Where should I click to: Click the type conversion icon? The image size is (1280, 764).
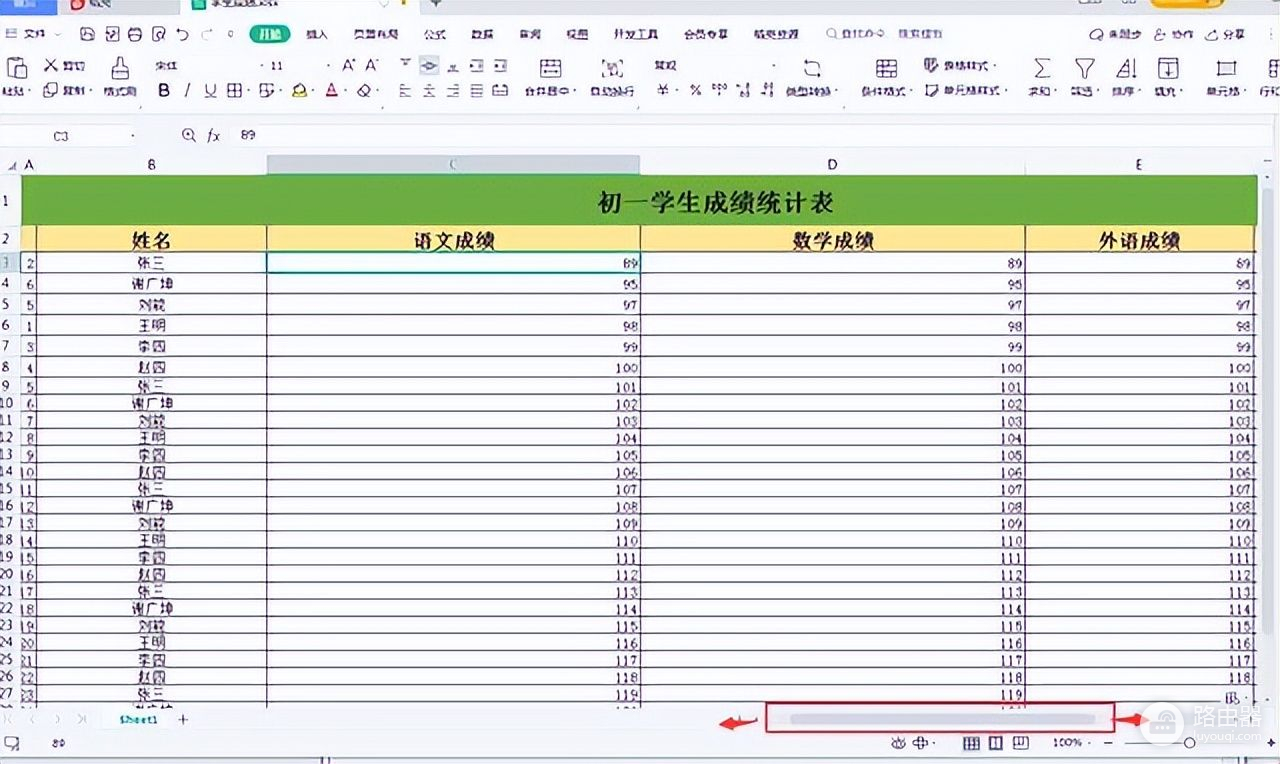click(x=812, y=68)
